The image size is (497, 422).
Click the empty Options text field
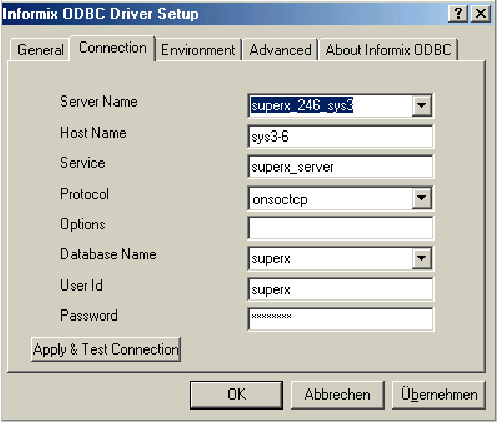coord(340,228)
